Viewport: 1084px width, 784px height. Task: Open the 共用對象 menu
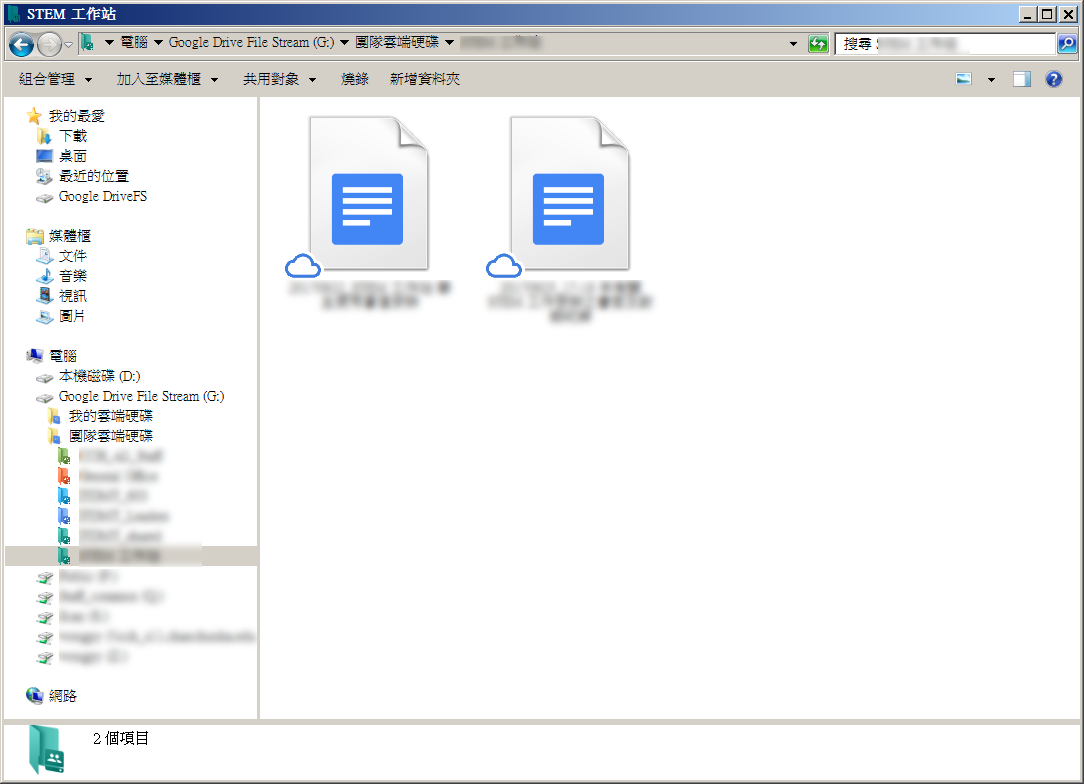pyautogui.click(x=279, y=79)
